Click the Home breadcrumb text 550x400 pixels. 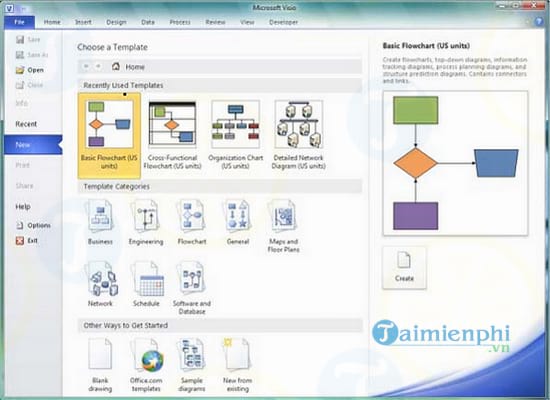coord(135,67)
